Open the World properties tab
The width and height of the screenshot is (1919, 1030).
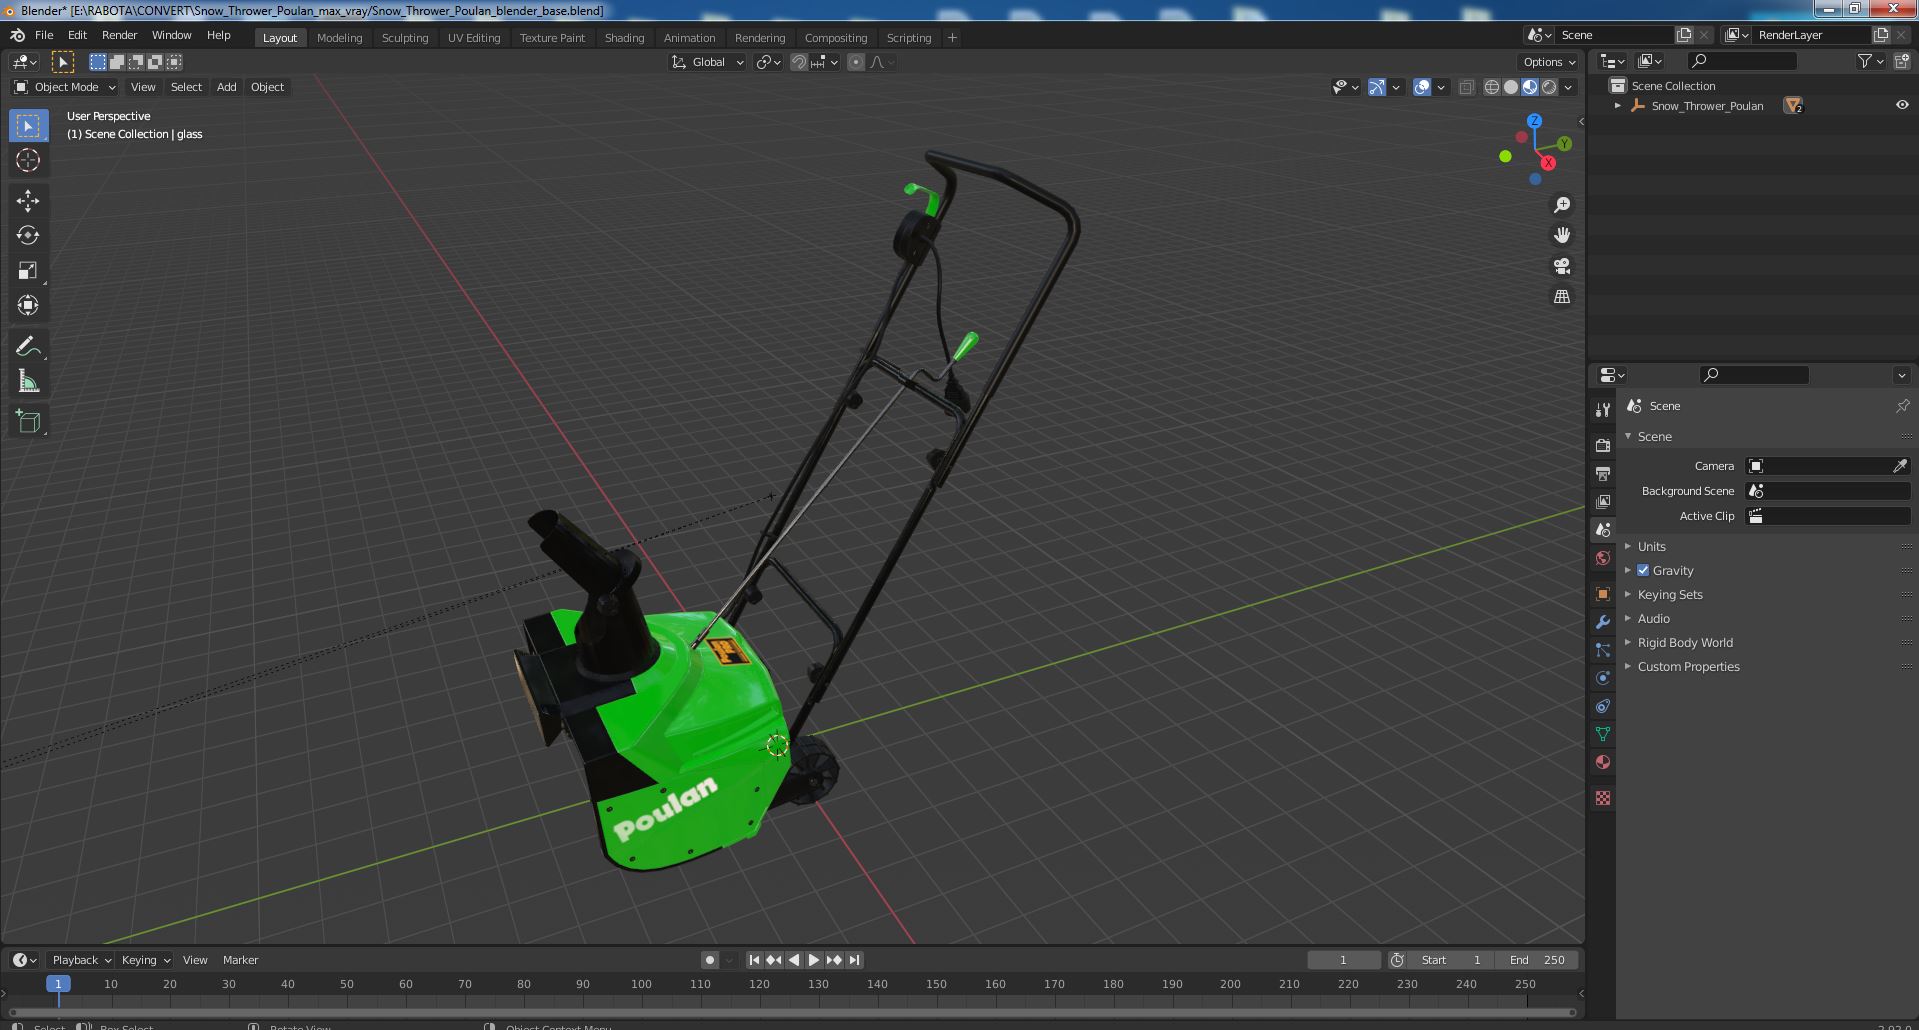(1603, 558)
